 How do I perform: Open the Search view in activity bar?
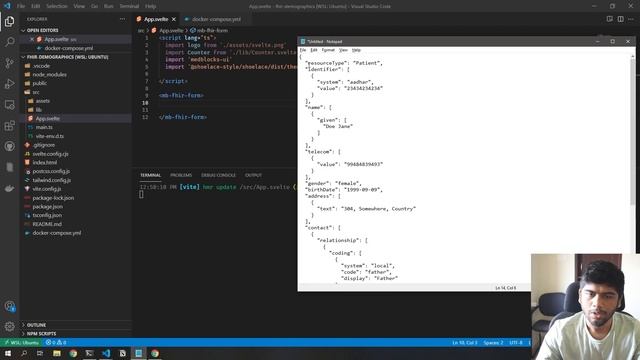click(9, 42)
